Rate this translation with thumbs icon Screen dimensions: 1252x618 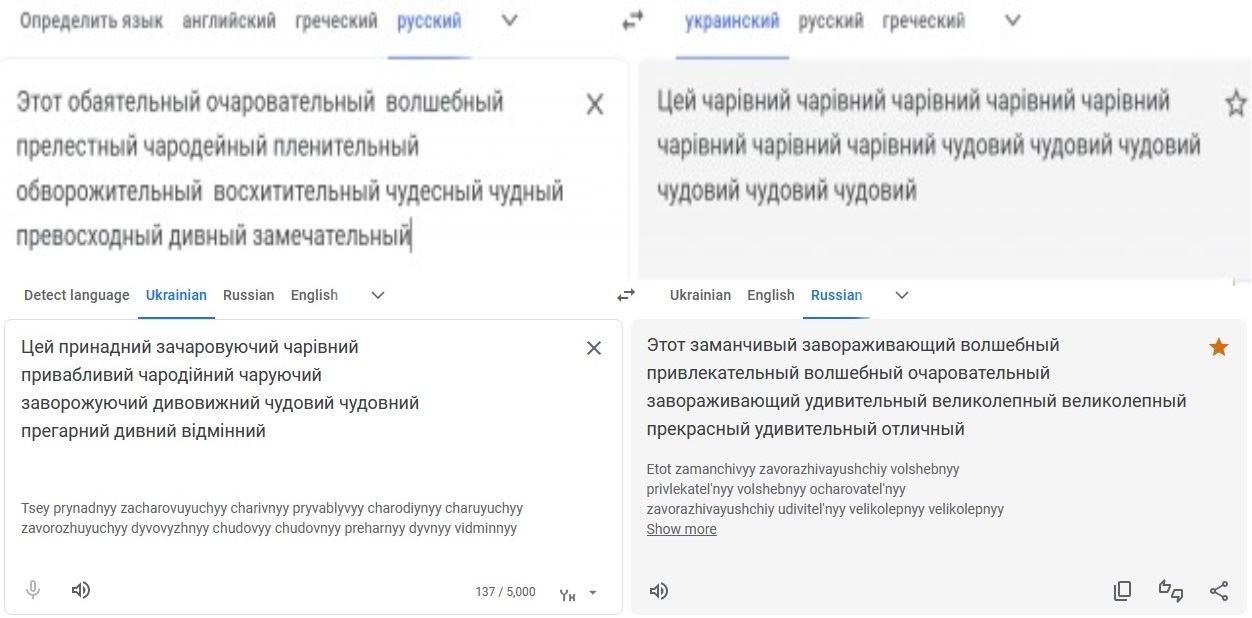point(1171,591)
